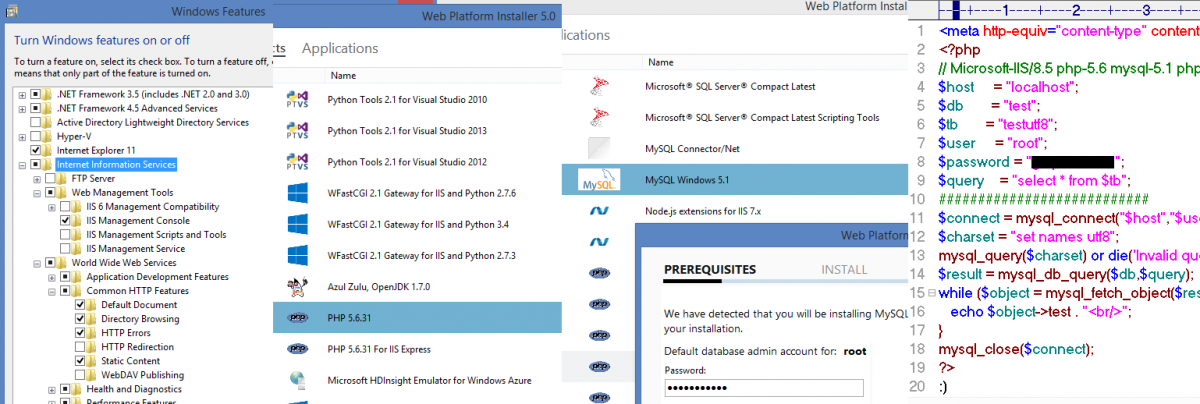Expand the Hyper-V tree node

tap(22, 136)
